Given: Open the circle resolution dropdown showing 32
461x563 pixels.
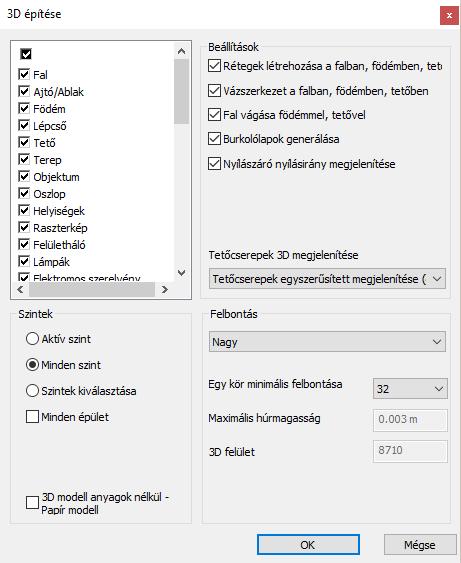Looking at the screenshot, I should pyautogui.click(x=410, y=389).
